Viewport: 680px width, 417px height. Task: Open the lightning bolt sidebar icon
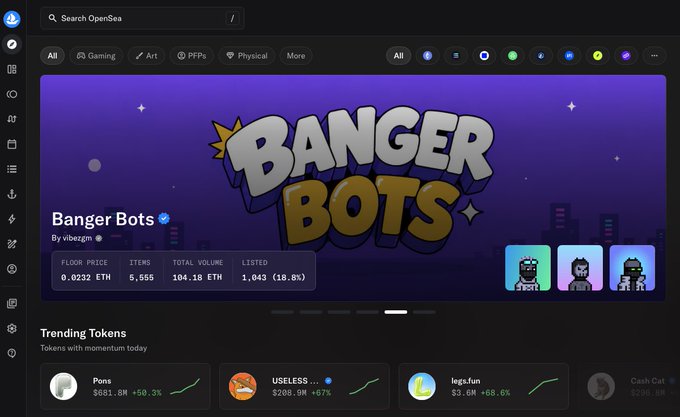tap(12, 219)
